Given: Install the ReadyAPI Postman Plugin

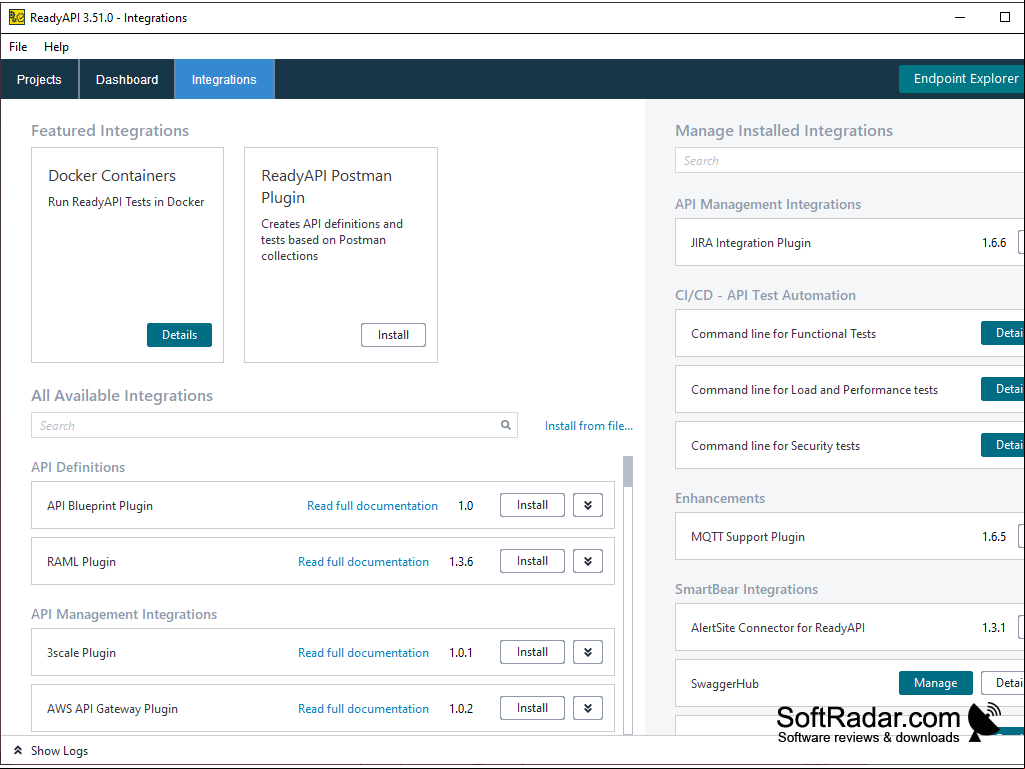Looking at the screenshot, I should [x=394, y=335].
